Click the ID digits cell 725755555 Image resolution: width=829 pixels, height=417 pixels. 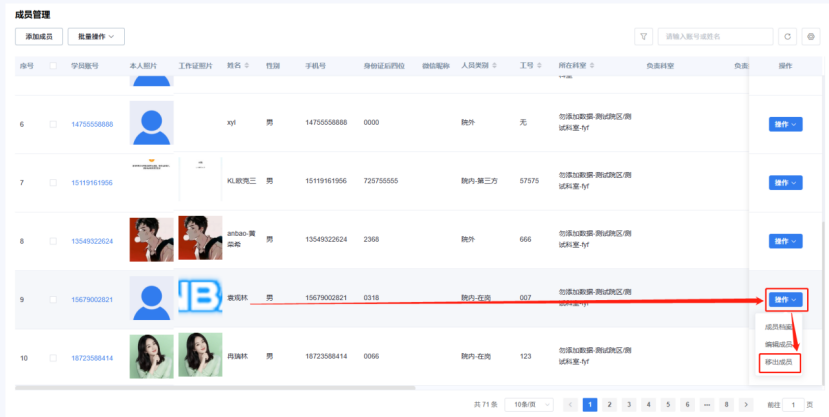[381, 181]
